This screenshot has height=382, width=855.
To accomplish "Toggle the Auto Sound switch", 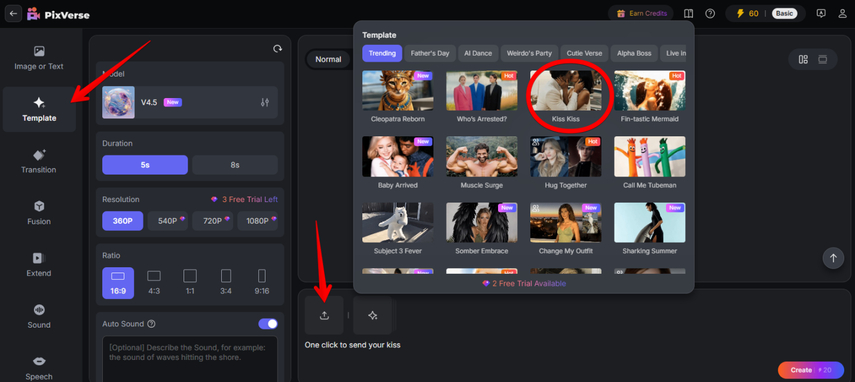I will tap(268, 324).
